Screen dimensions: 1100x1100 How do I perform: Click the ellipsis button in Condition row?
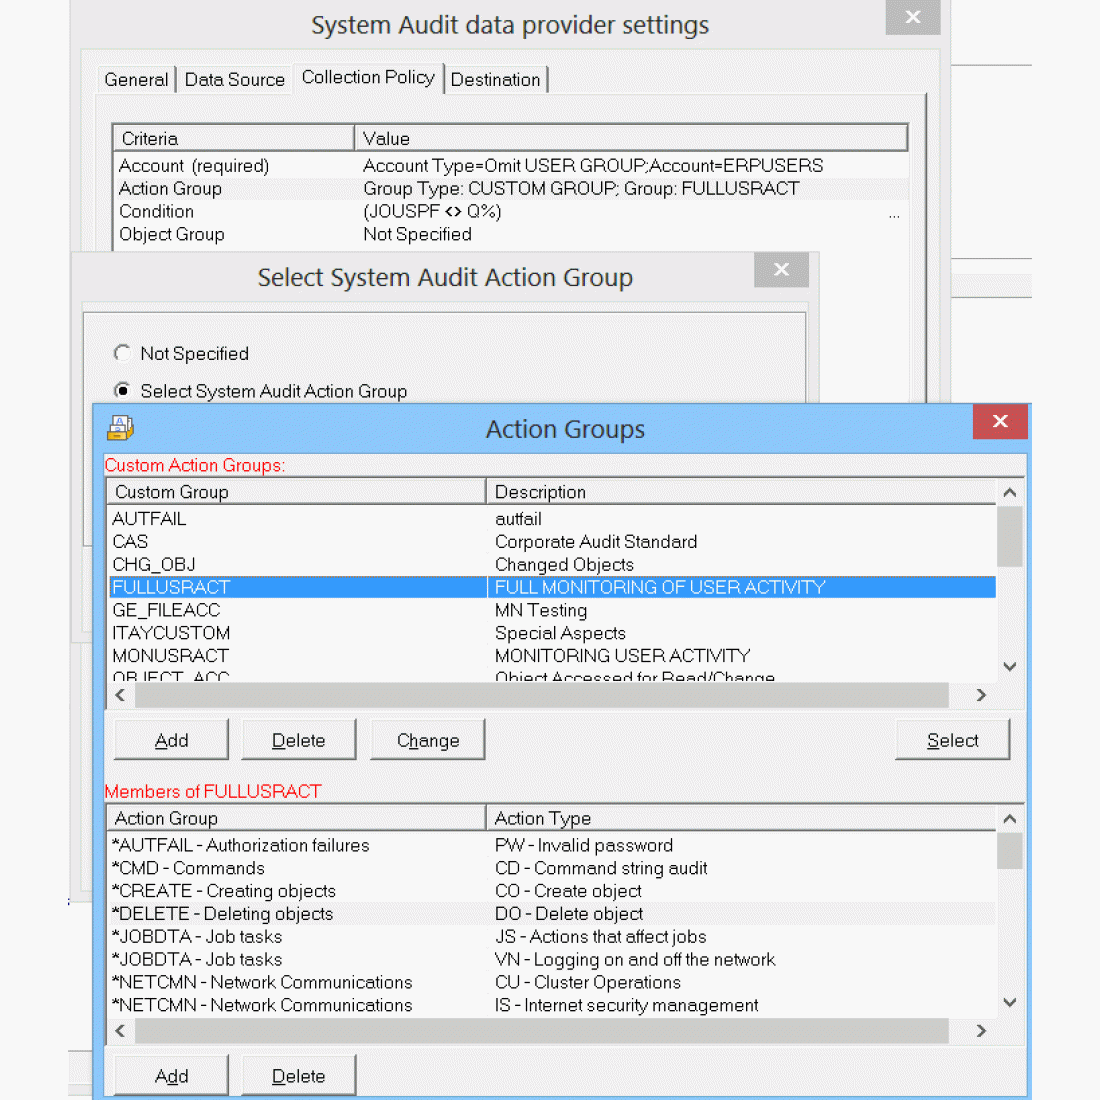click(893, 213)
